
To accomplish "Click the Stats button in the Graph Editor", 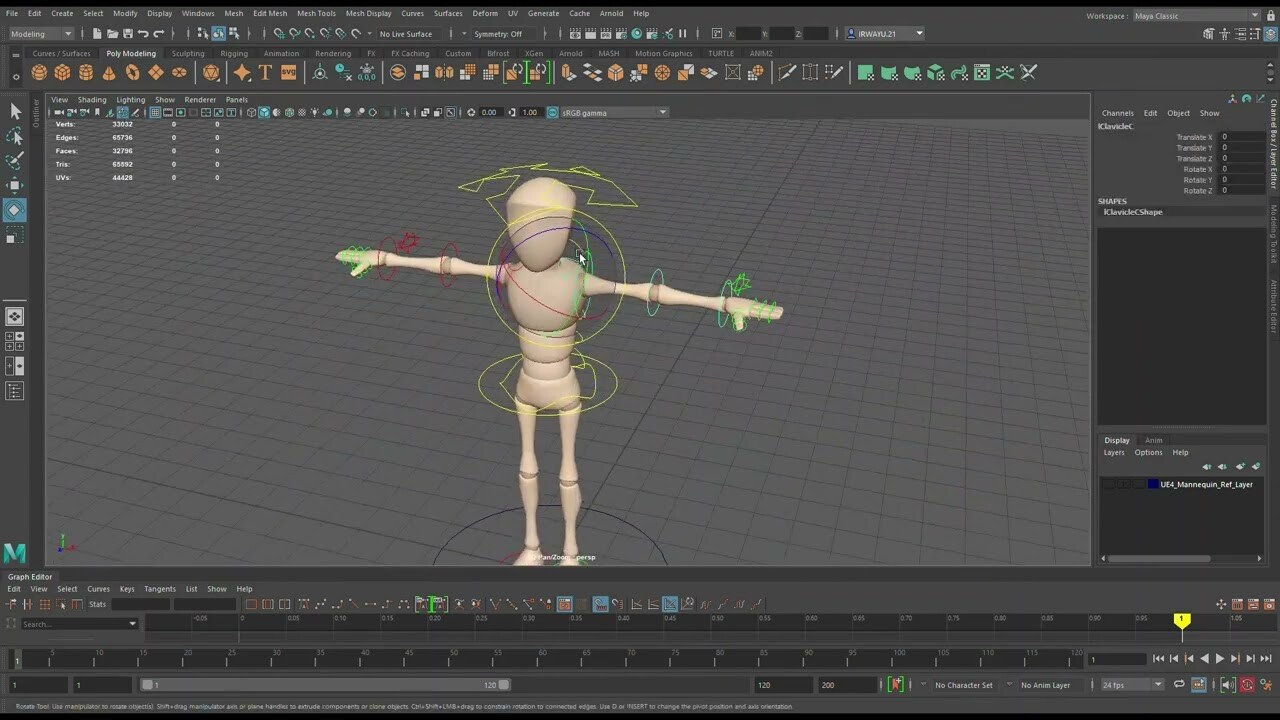I will point(96,604).
